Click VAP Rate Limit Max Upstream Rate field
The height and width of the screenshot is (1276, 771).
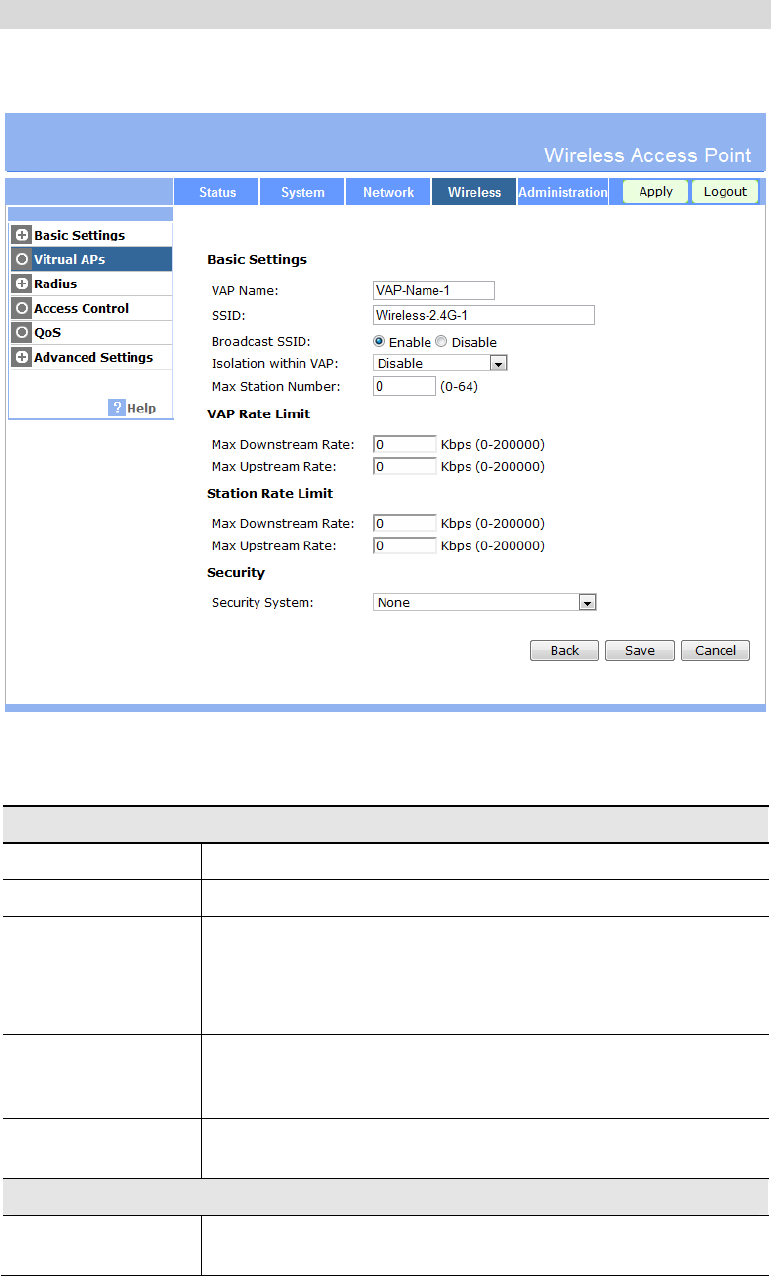404,466
